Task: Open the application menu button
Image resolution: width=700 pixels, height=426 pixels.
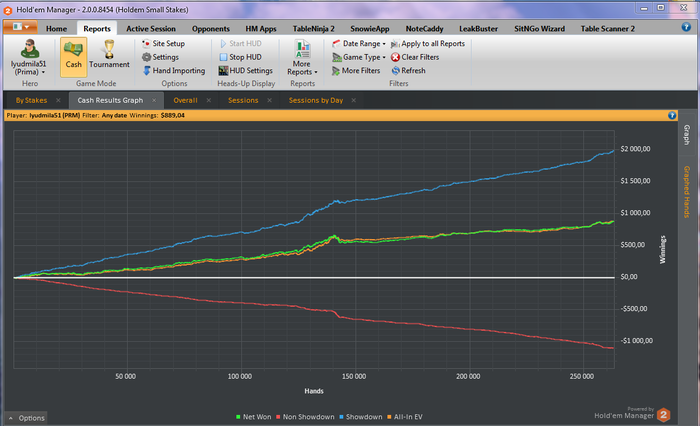Action: click(x=20, y=27)
